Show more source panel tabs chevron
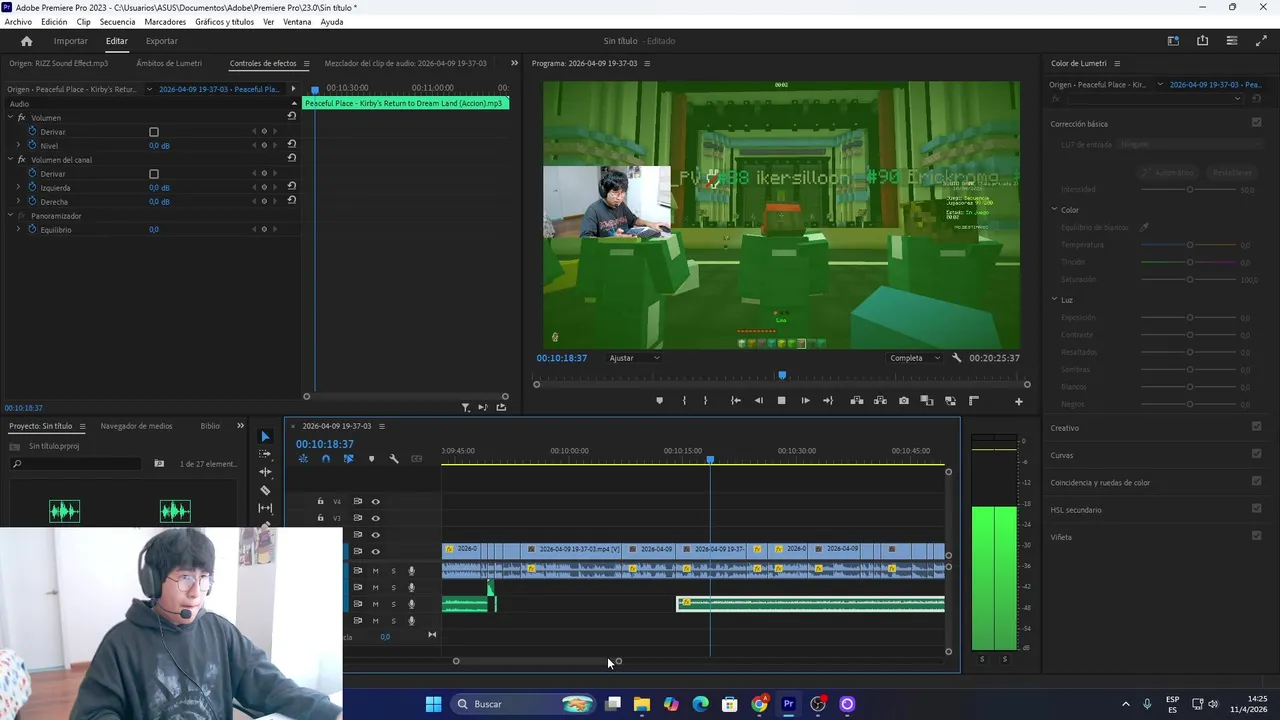The height and width of the screenshot is (720, 1280). tap(514, 64)
